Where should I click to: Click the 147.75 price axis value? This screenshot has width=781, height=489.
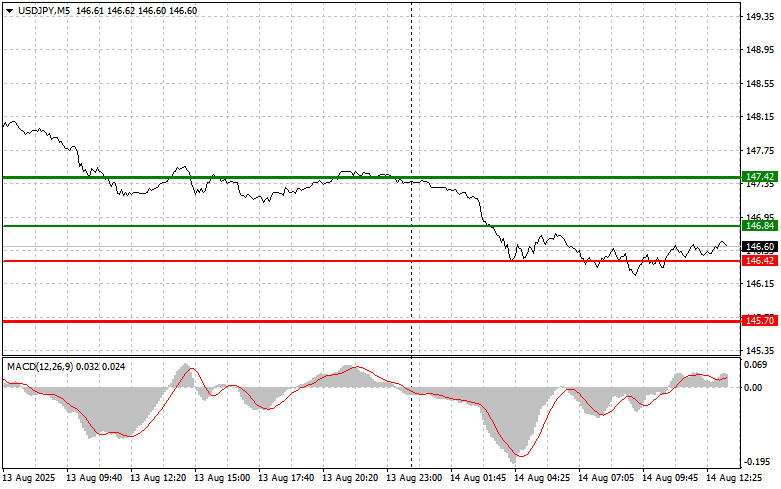point(760,150)
